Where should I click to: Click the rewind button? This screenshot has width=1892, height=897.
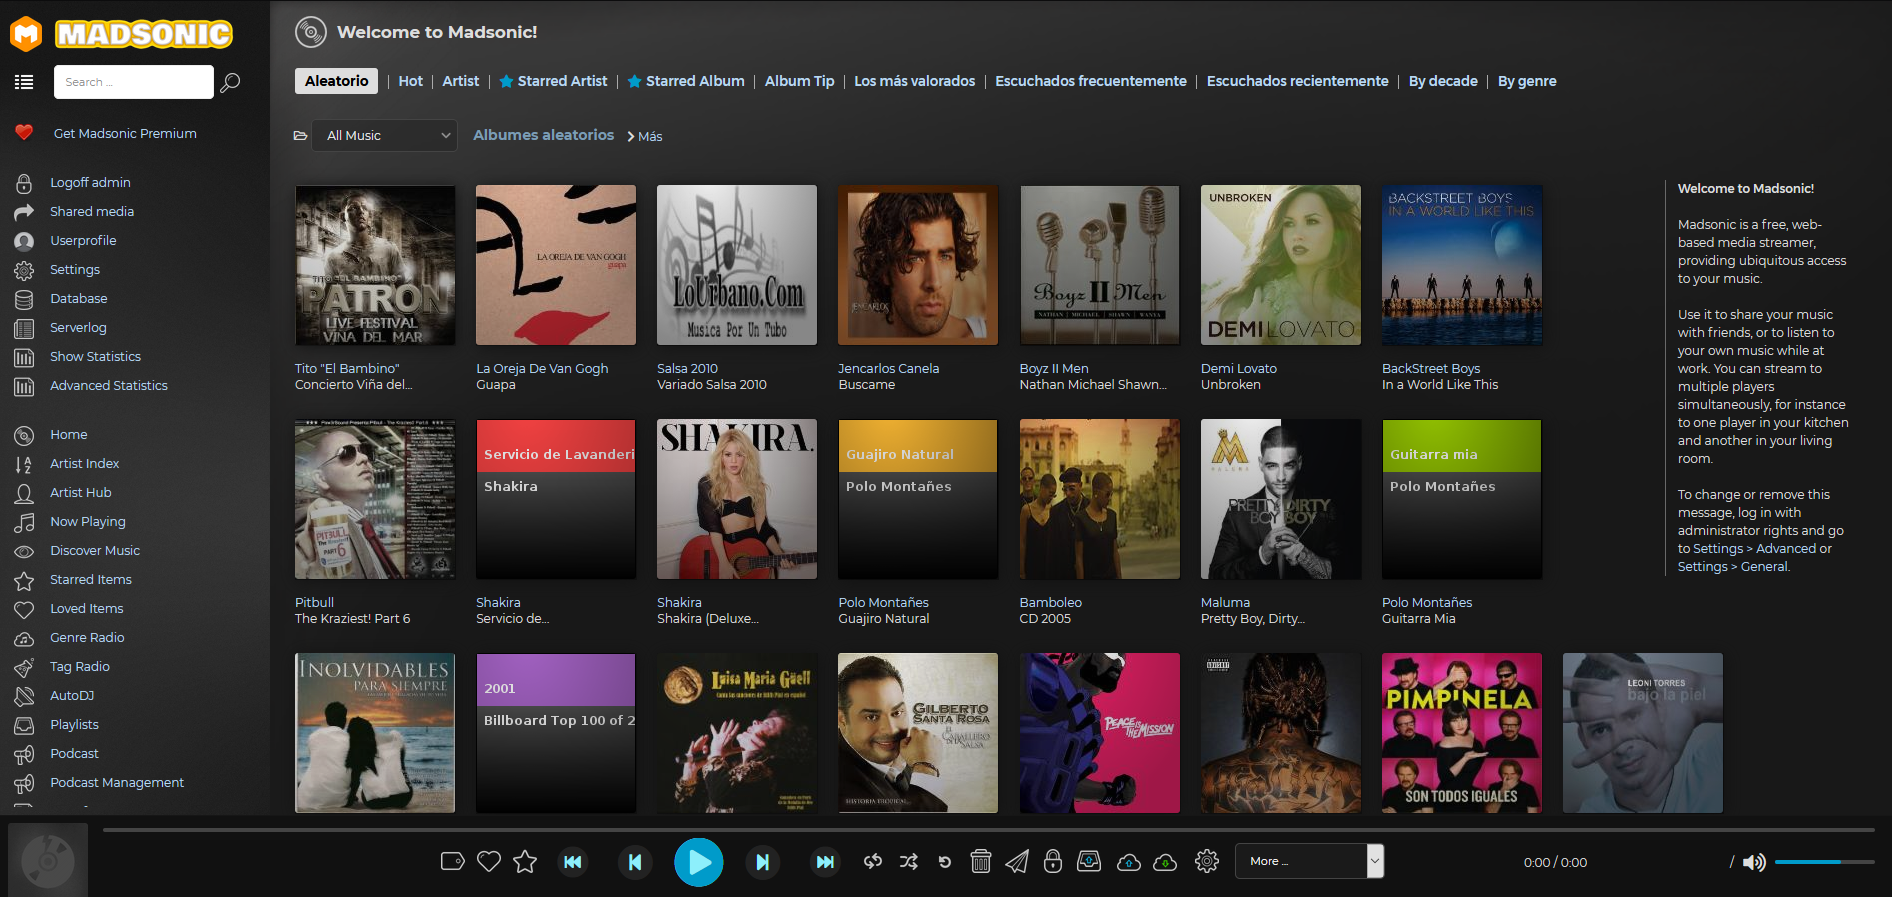573,862
